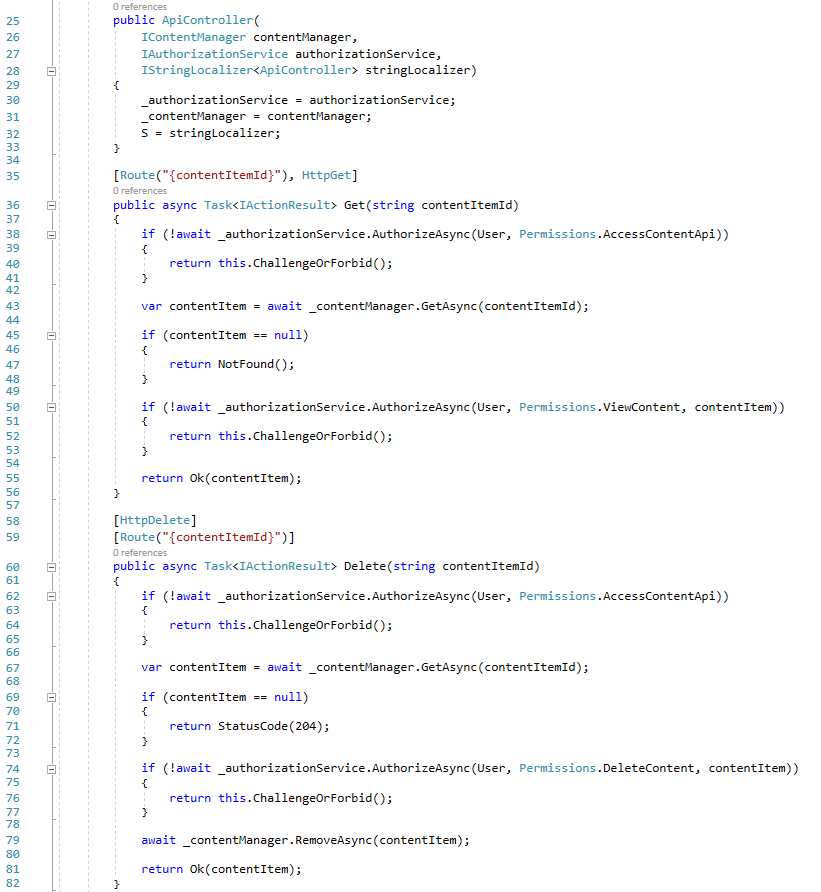Click AccessContentApi on line 62
Screen dimensions: 821x892
point(659,596)
